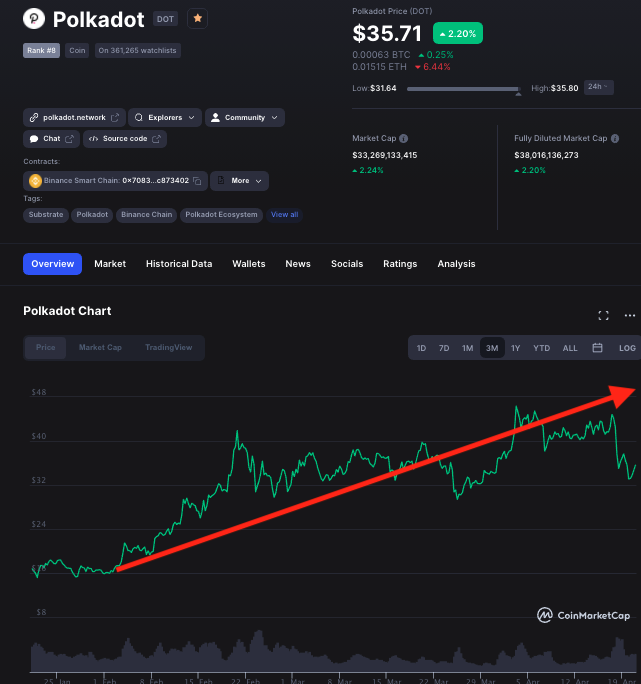Click the On 361,265 watchlists badge

137,51
